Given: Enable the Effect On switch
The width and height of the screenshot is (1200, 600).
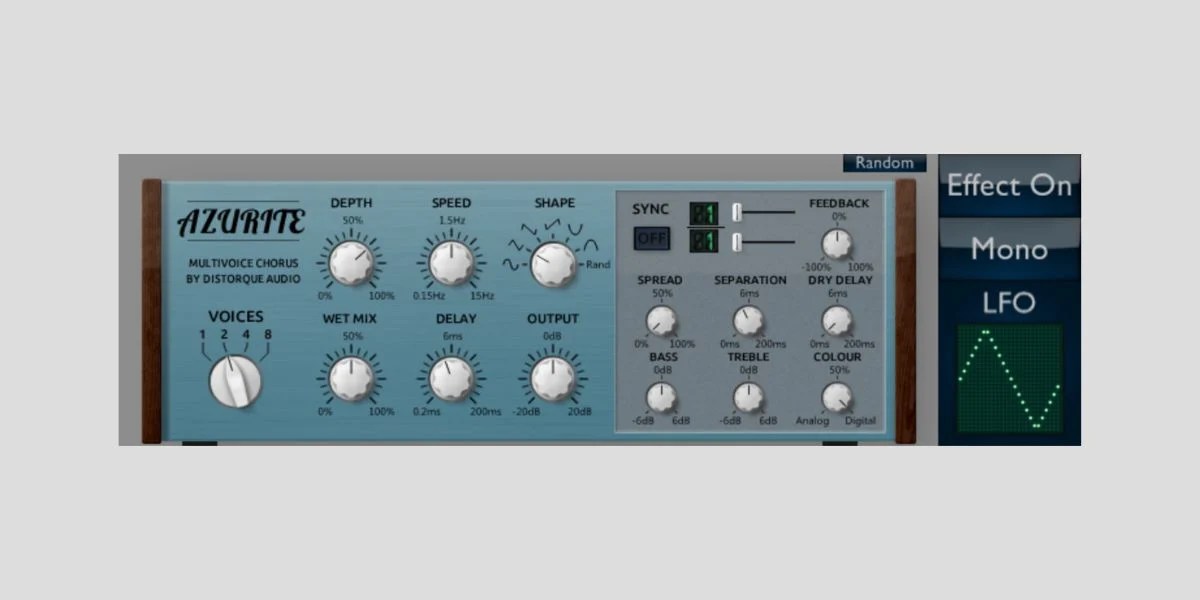Looking at the screenshot, I should click(1009, 186).
